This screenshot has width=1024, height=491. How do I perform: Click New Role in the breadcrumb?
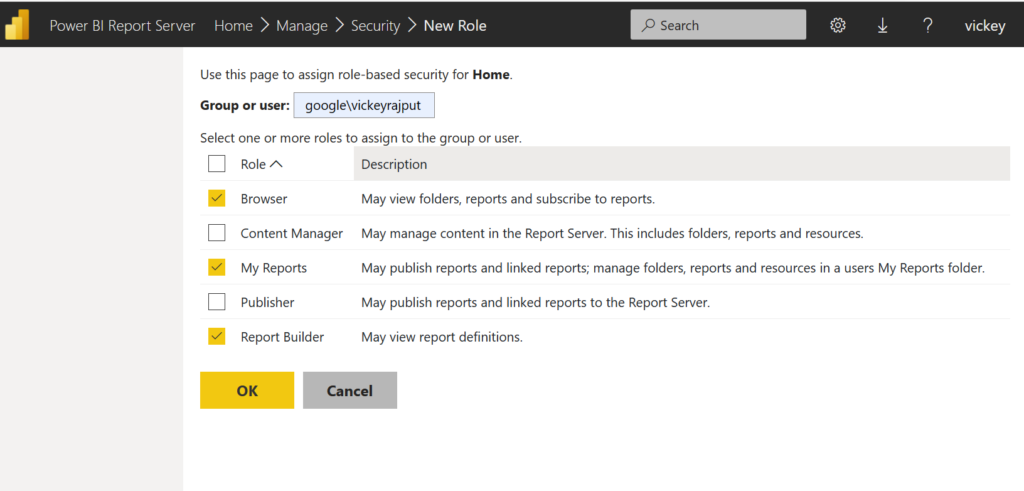click(455, 25)
